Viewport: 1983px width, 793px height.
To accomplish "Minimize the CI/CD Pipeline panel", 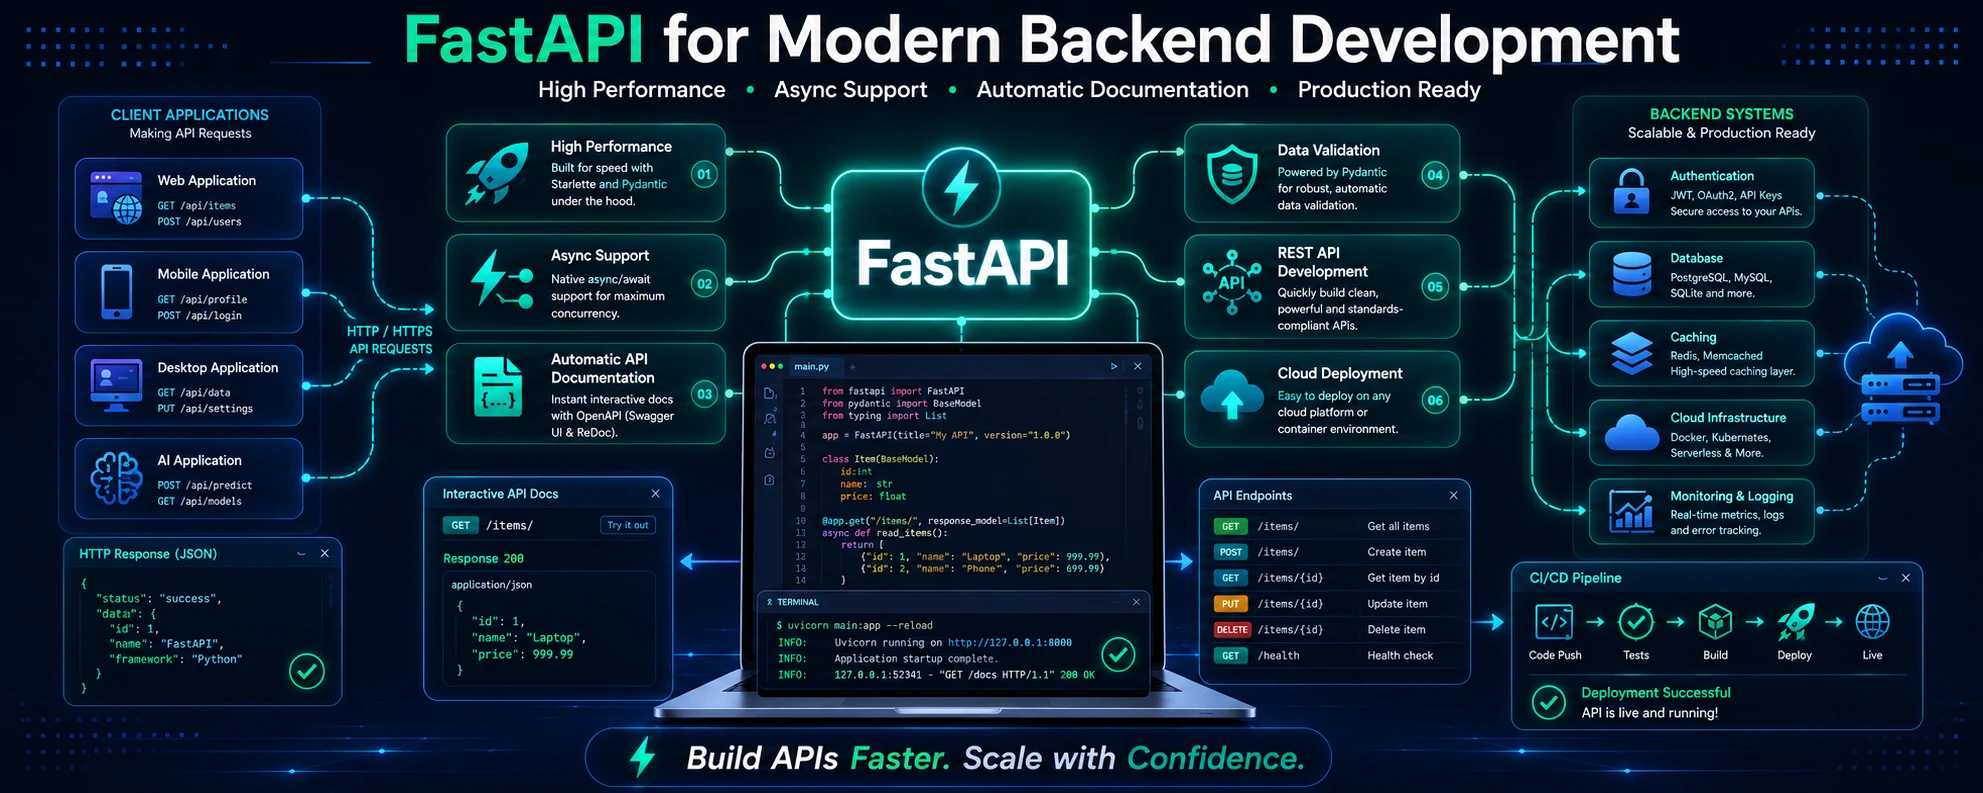I will [1882, 578].
